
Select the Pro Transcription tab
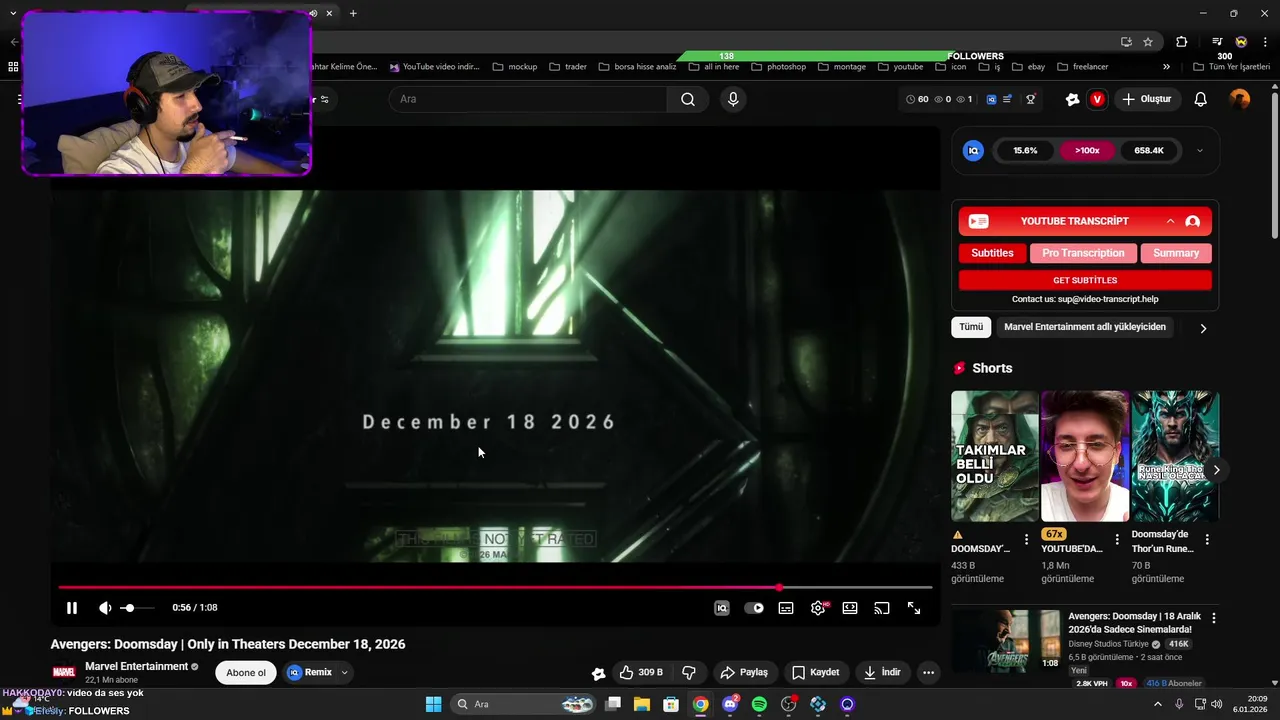(x=1083, y=253)
